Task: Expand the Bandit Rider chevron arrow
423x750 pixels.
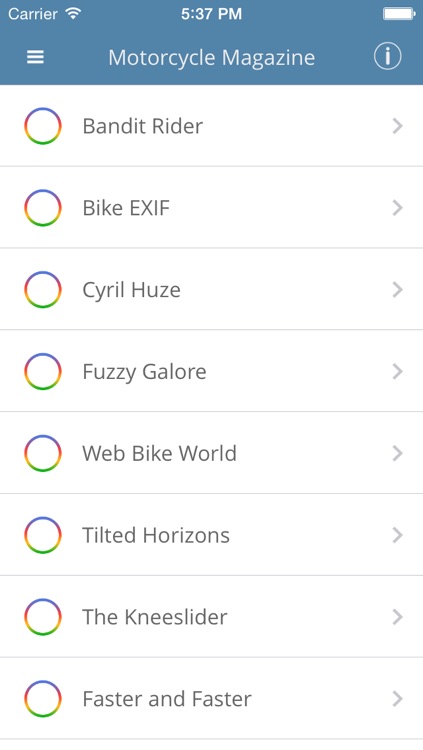Action: (x=397, y=126)
